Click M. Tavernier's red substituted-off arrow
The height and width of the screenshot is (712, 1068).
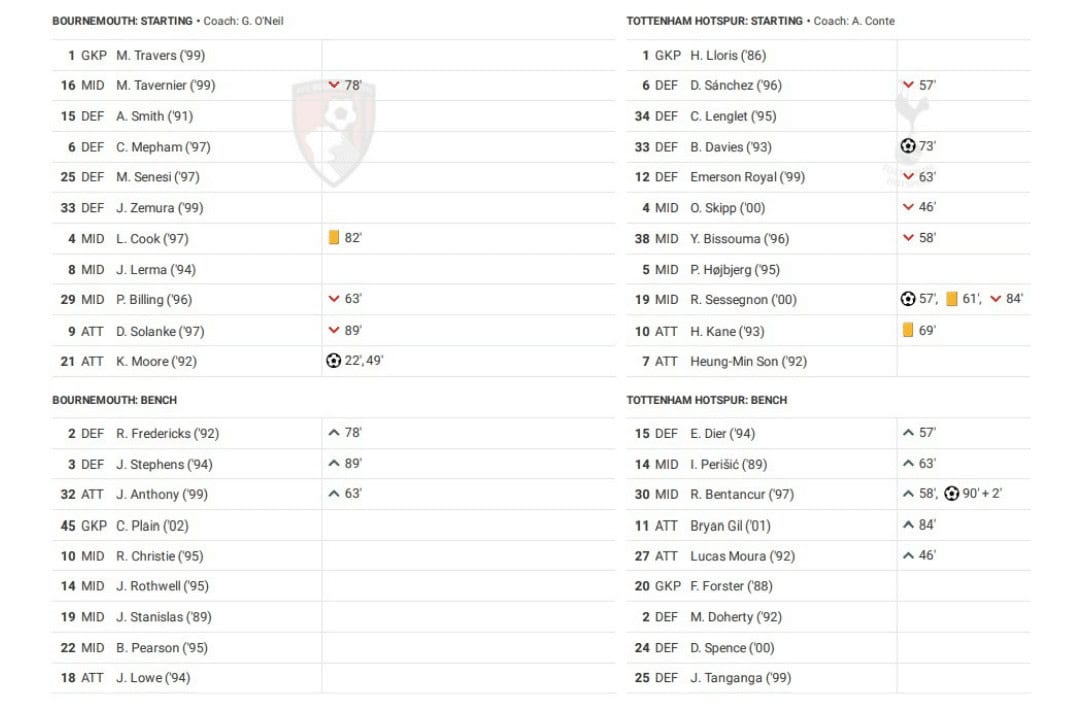[x=334, y=85]
